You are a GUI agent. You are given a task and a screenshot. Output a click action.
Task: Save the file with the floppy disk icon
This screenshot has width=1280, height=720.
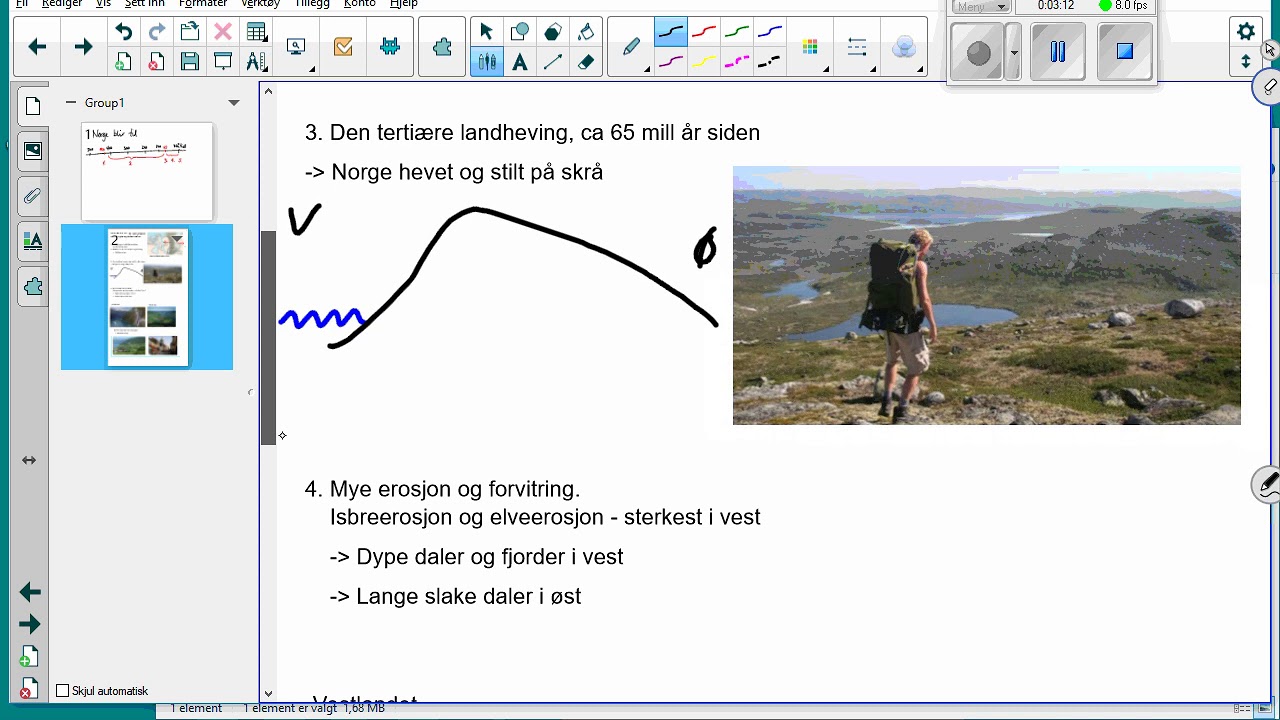coord(189,62)
